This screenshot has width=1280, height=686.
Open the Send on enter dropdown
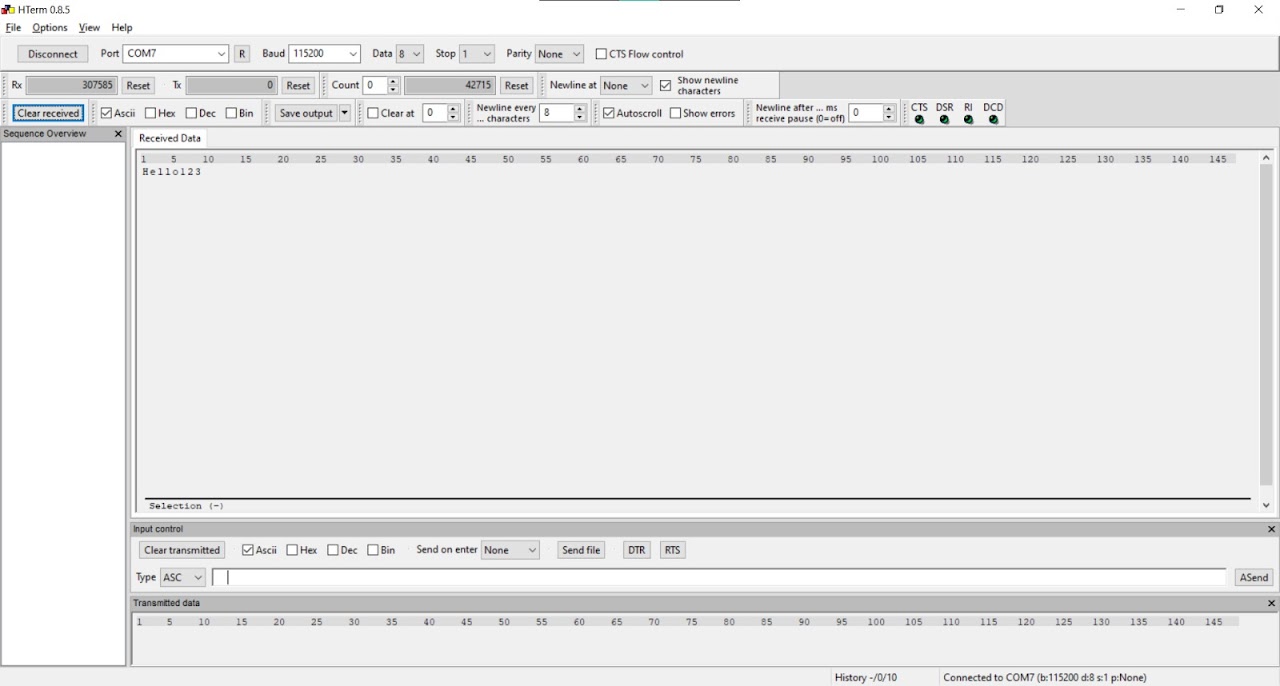tap(510, 550)
